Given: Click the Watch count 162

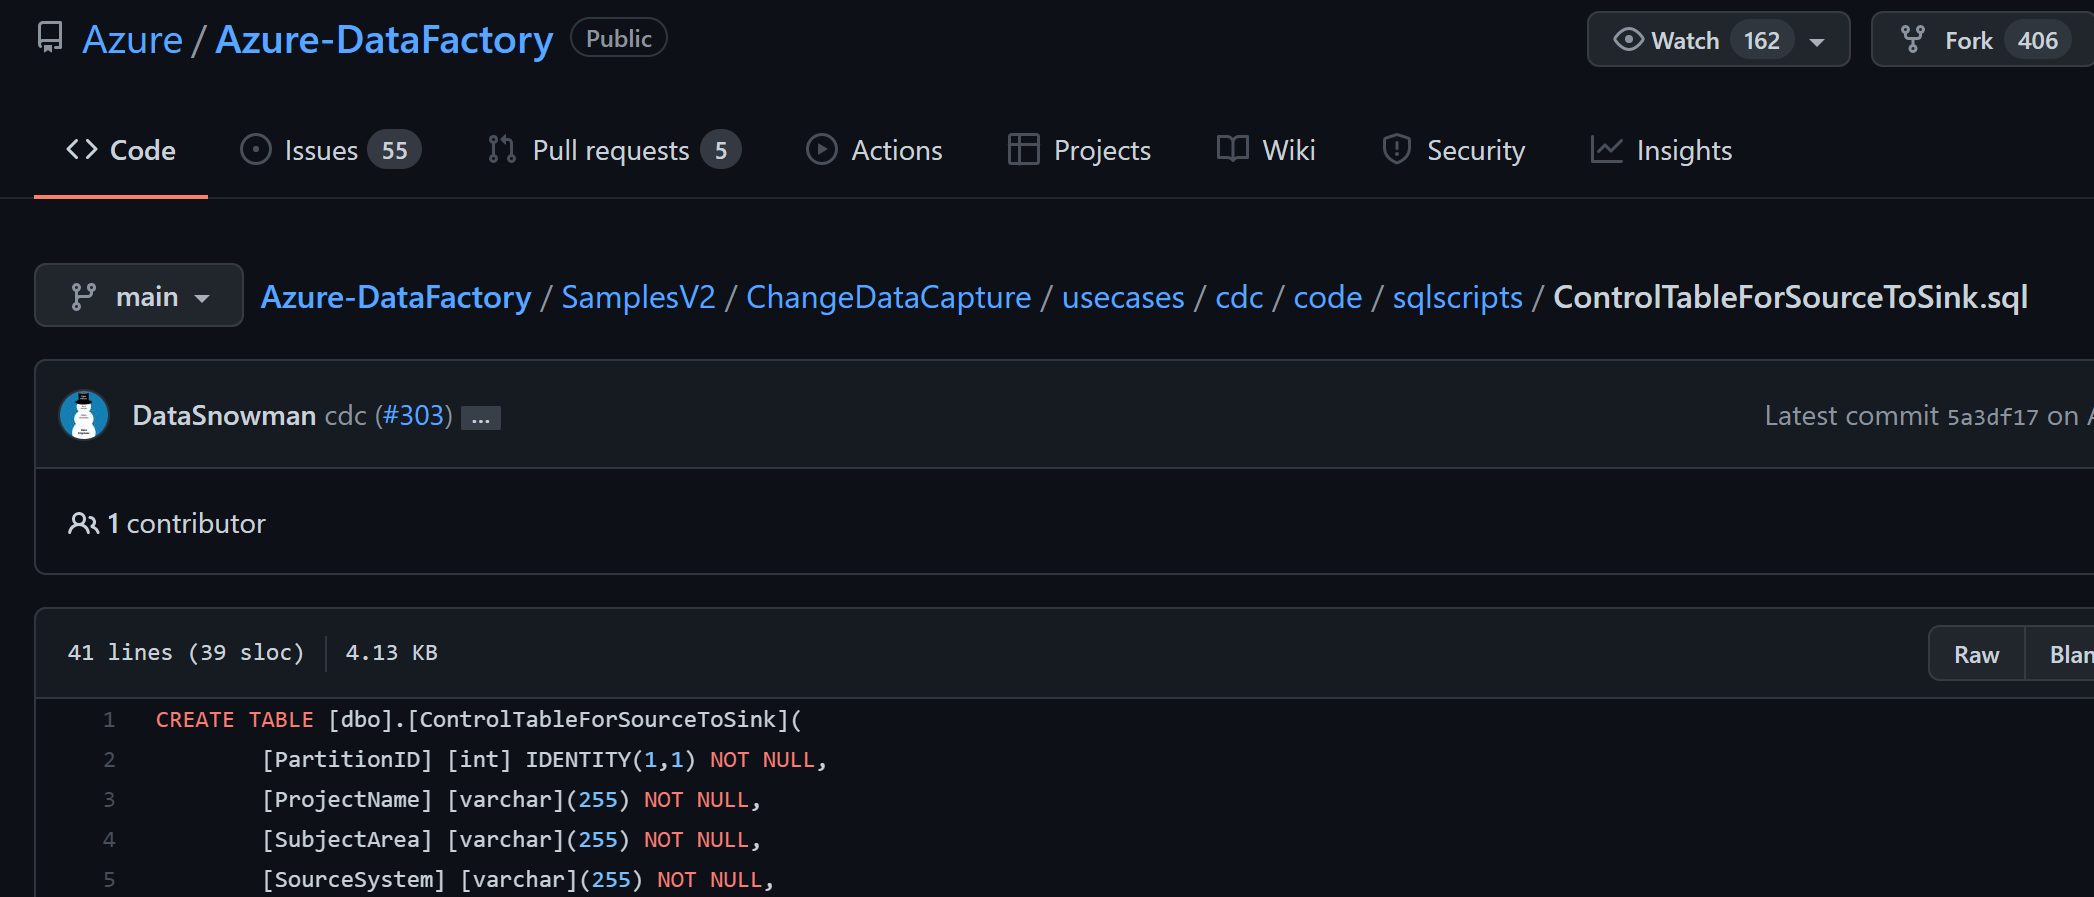Looking at the screenshot, I should pos(1762,41).
